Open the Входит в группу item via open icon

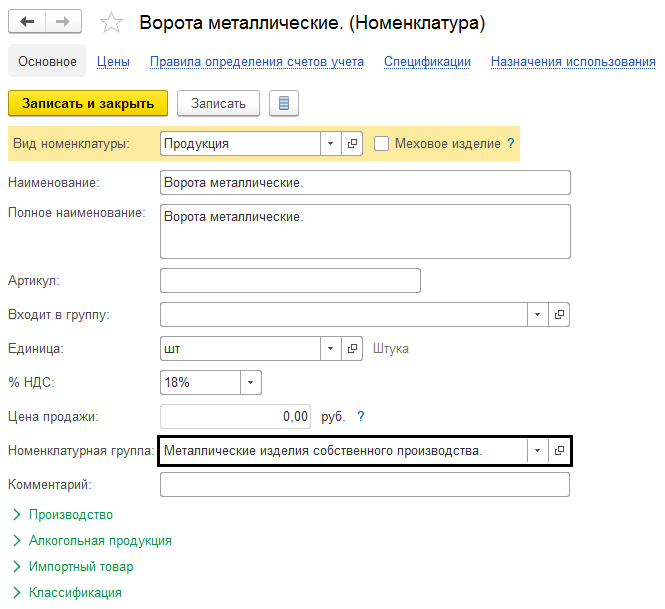click(560, 314)
